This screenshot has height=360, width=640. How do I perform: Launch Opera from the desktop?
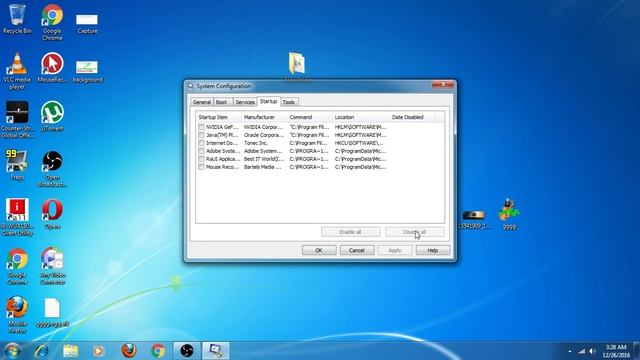(x=52, y=214)
